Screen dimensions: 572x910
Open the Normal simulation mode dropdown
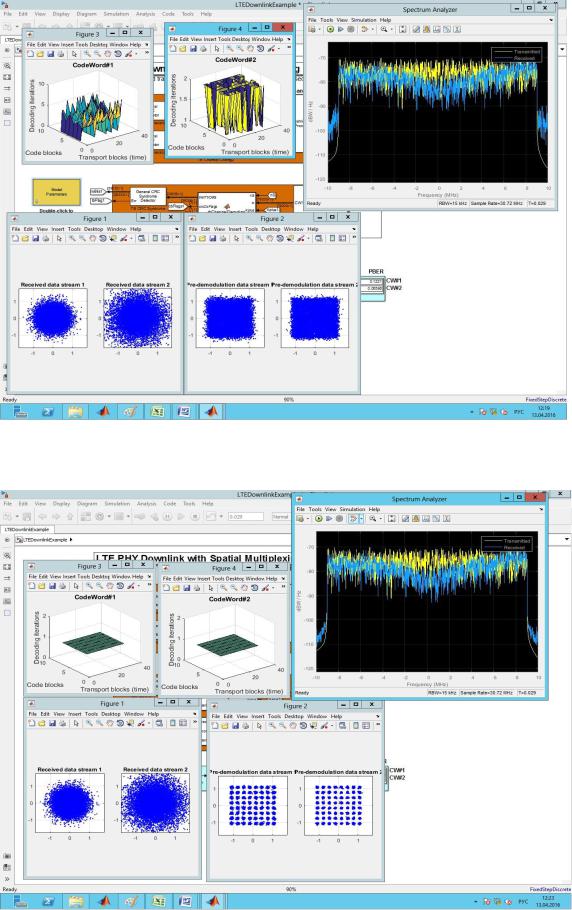280,516
